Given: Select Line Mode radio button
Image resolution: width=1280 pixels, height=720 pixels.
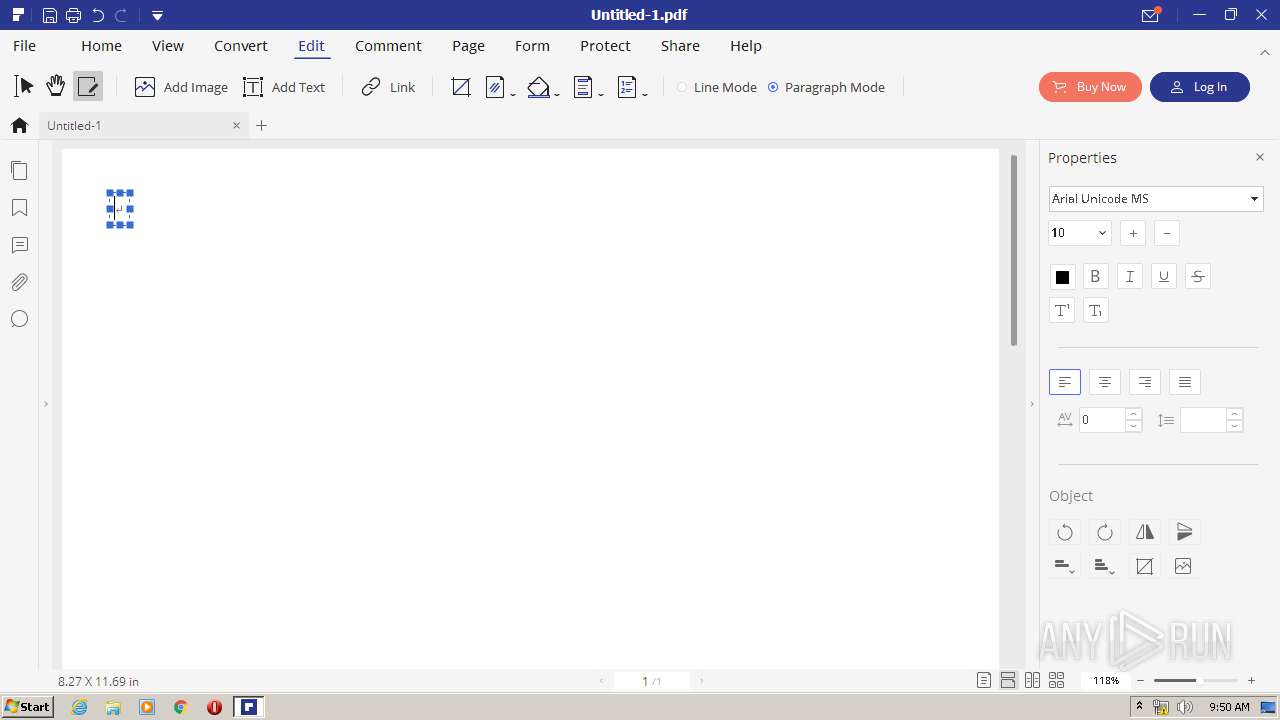Looking at the screenshot, I should tap(682, 87).
